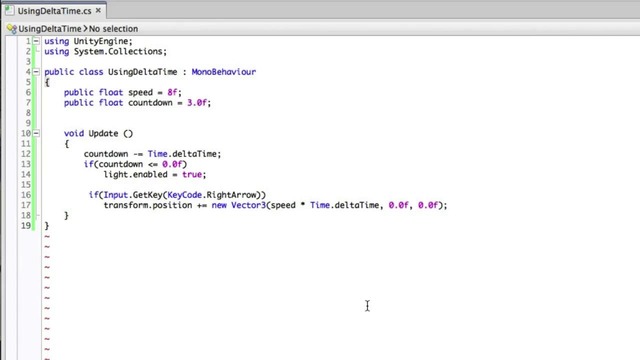Click line number 19 in the gutter
The width and height of the screenshot is (640, 360).
tap(26, 225)
